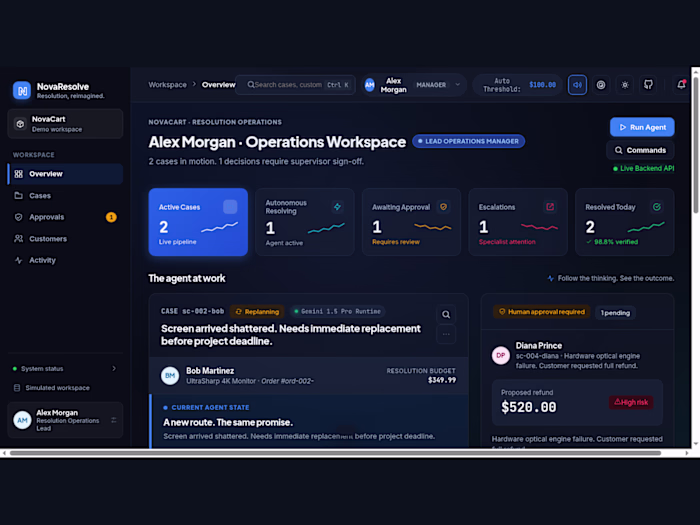Click the Active Cases square icon
This screenshot has height=525, width=700.
tap(230, 207)
